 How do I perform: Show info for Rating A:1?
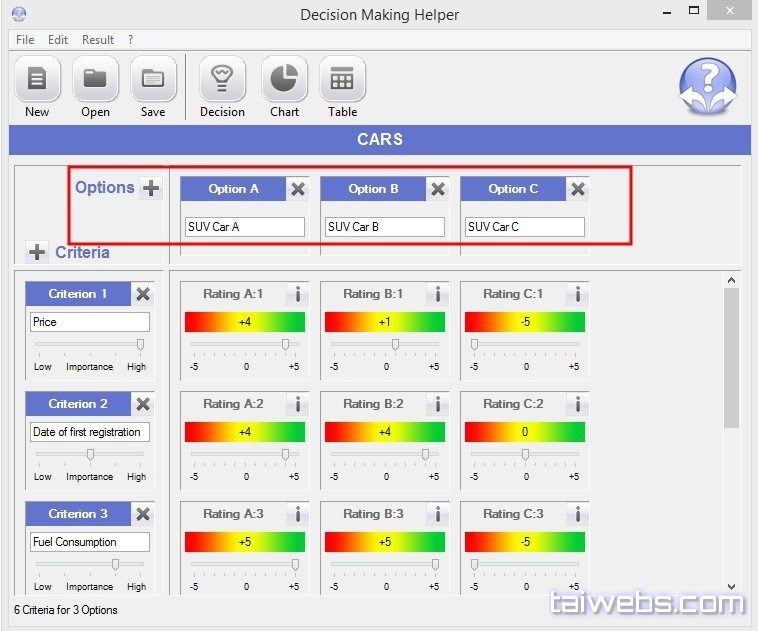click(x=297, y=294)
